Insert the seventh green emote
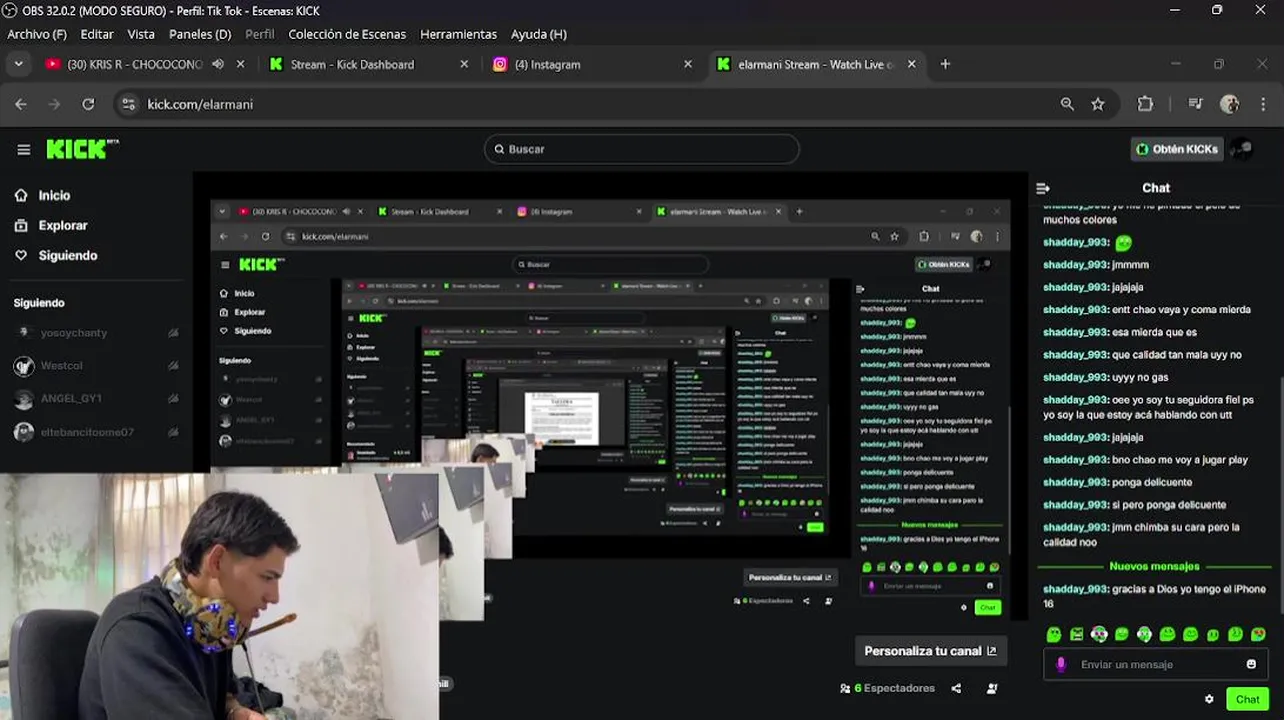Screen dimensions: 1284x720 tap(1190, 634)
